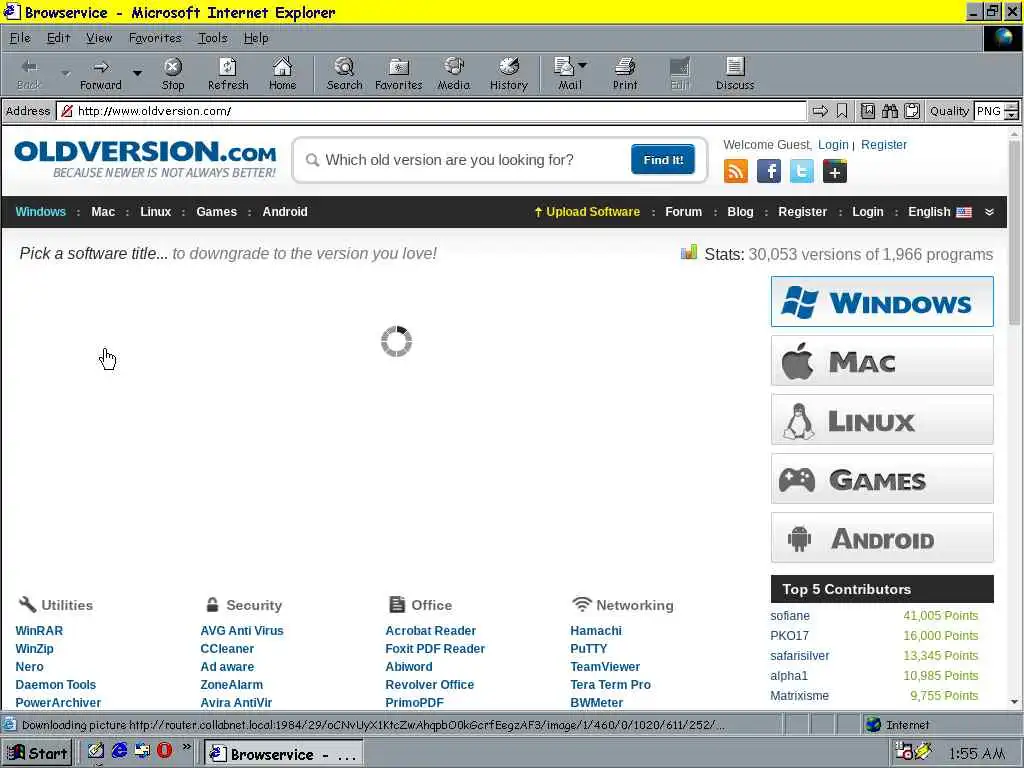The width and height of the screenshot is (1024, 768).
Task: Open contributor sofiane's profile link
Action: pyautogui.click(x=790, y=616)
